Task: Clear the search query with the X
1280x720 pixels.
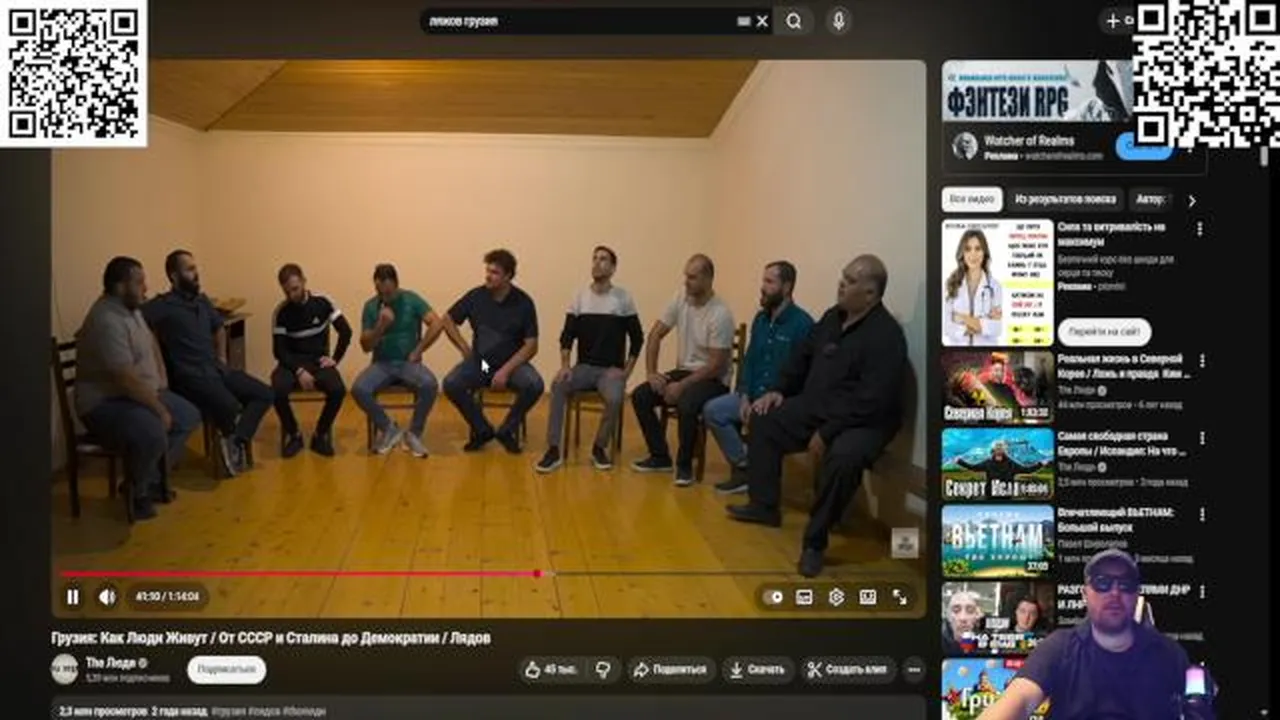Action: (763, 21)
